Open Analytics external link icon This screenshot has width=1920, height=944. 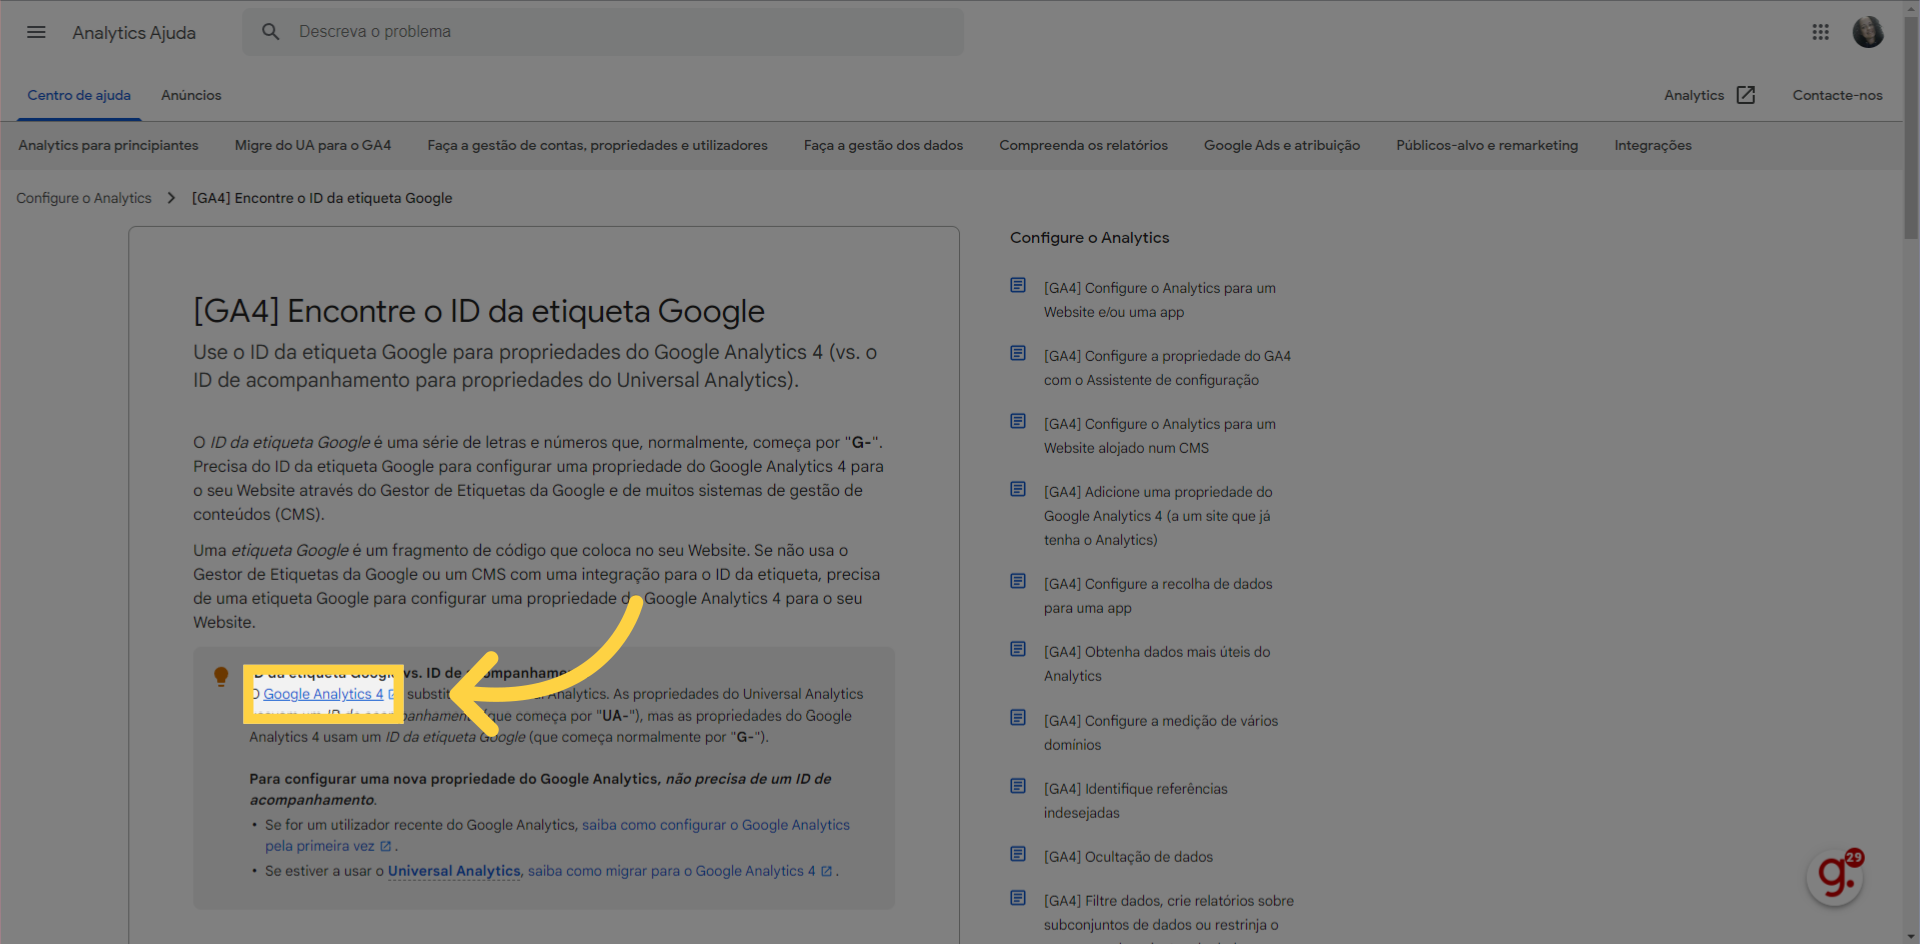pos(1746,95)
